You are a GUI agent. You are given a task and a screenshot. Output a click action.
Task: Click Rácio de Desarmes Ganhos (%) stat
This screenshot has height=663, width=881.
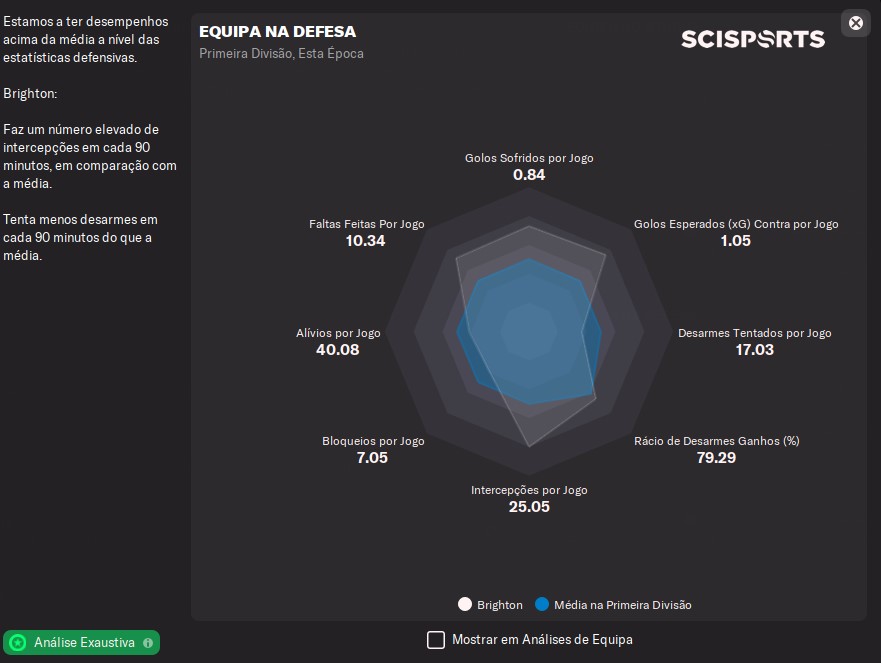click(716, 441)
